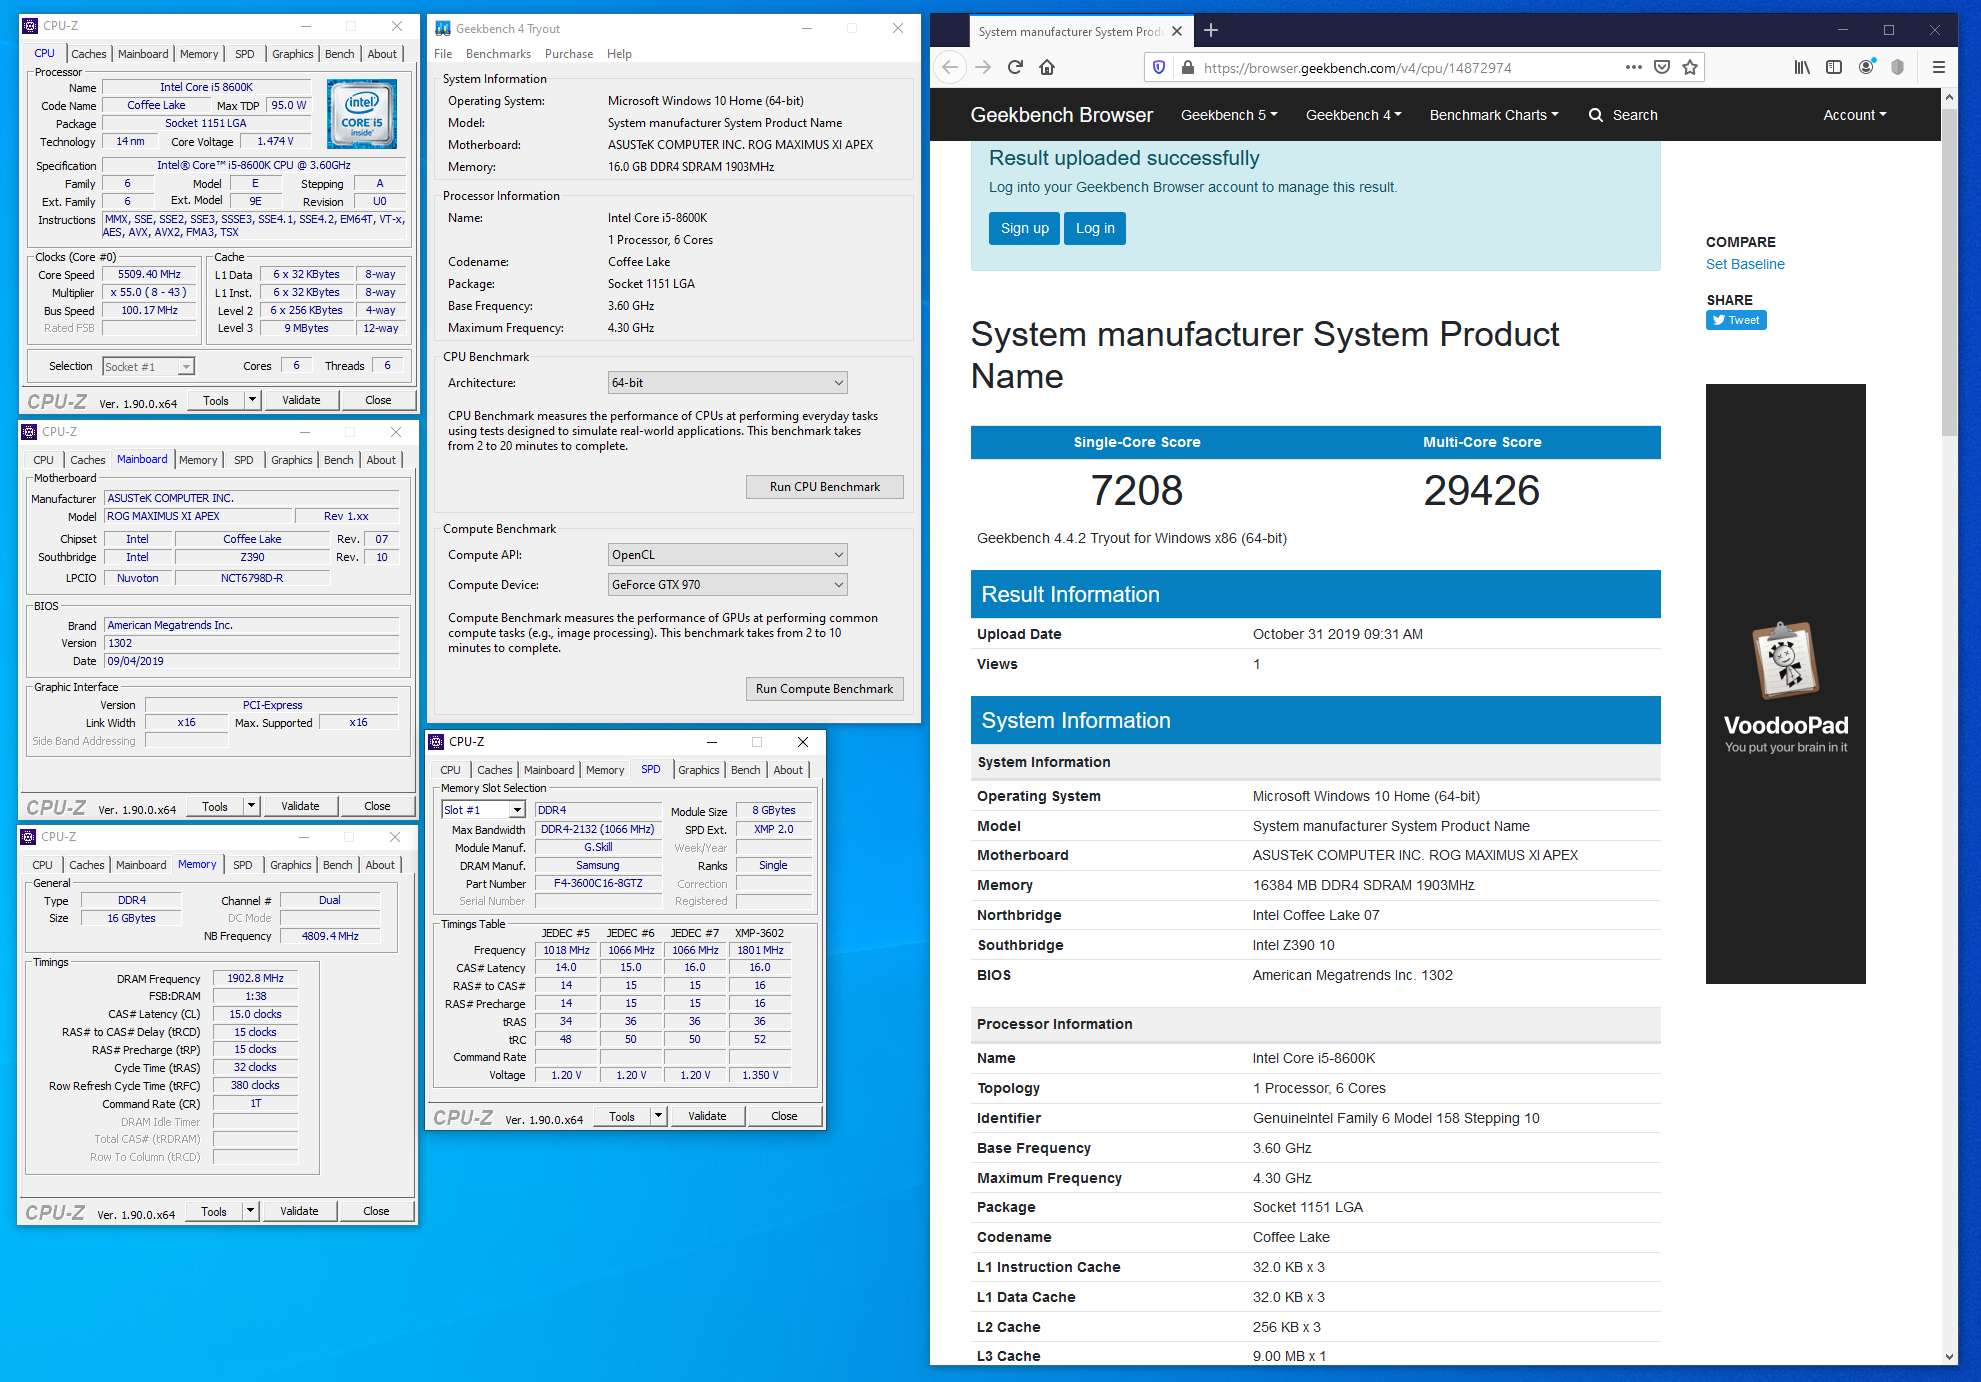Click the browser forward arrow

[x=983, y=67]
